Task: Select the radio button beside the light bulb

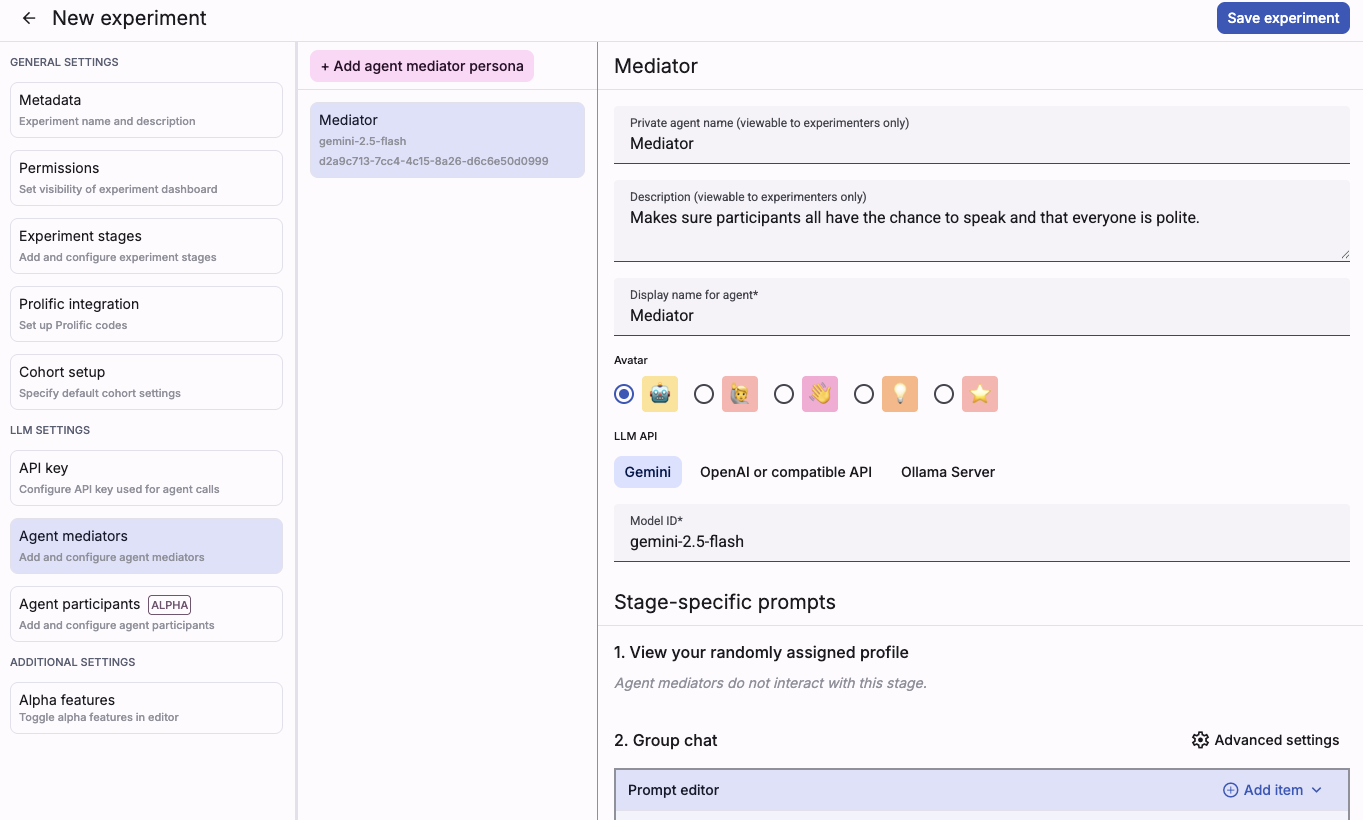Action: click(864, 394)
